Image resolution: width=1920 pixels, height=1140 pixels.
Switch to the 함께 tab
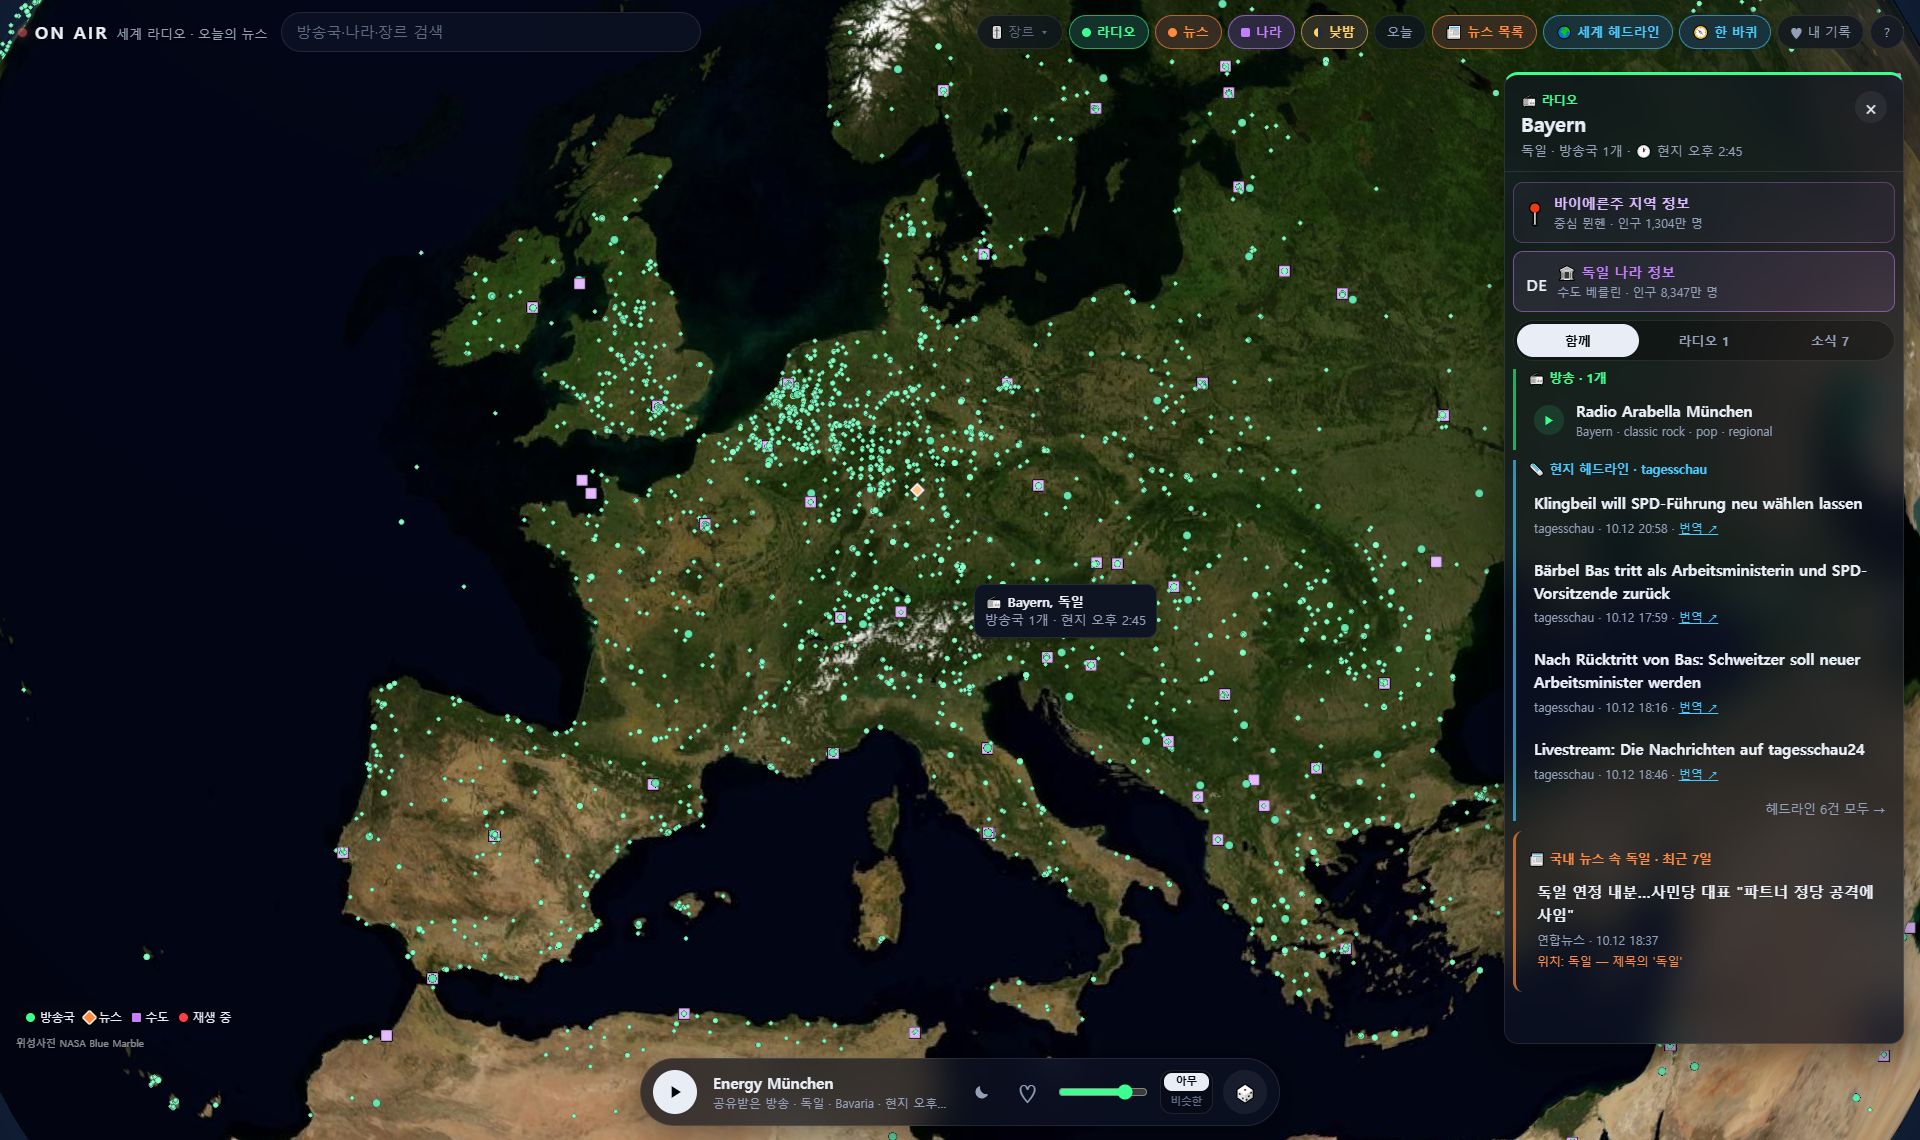click(x=1578, y=341)
